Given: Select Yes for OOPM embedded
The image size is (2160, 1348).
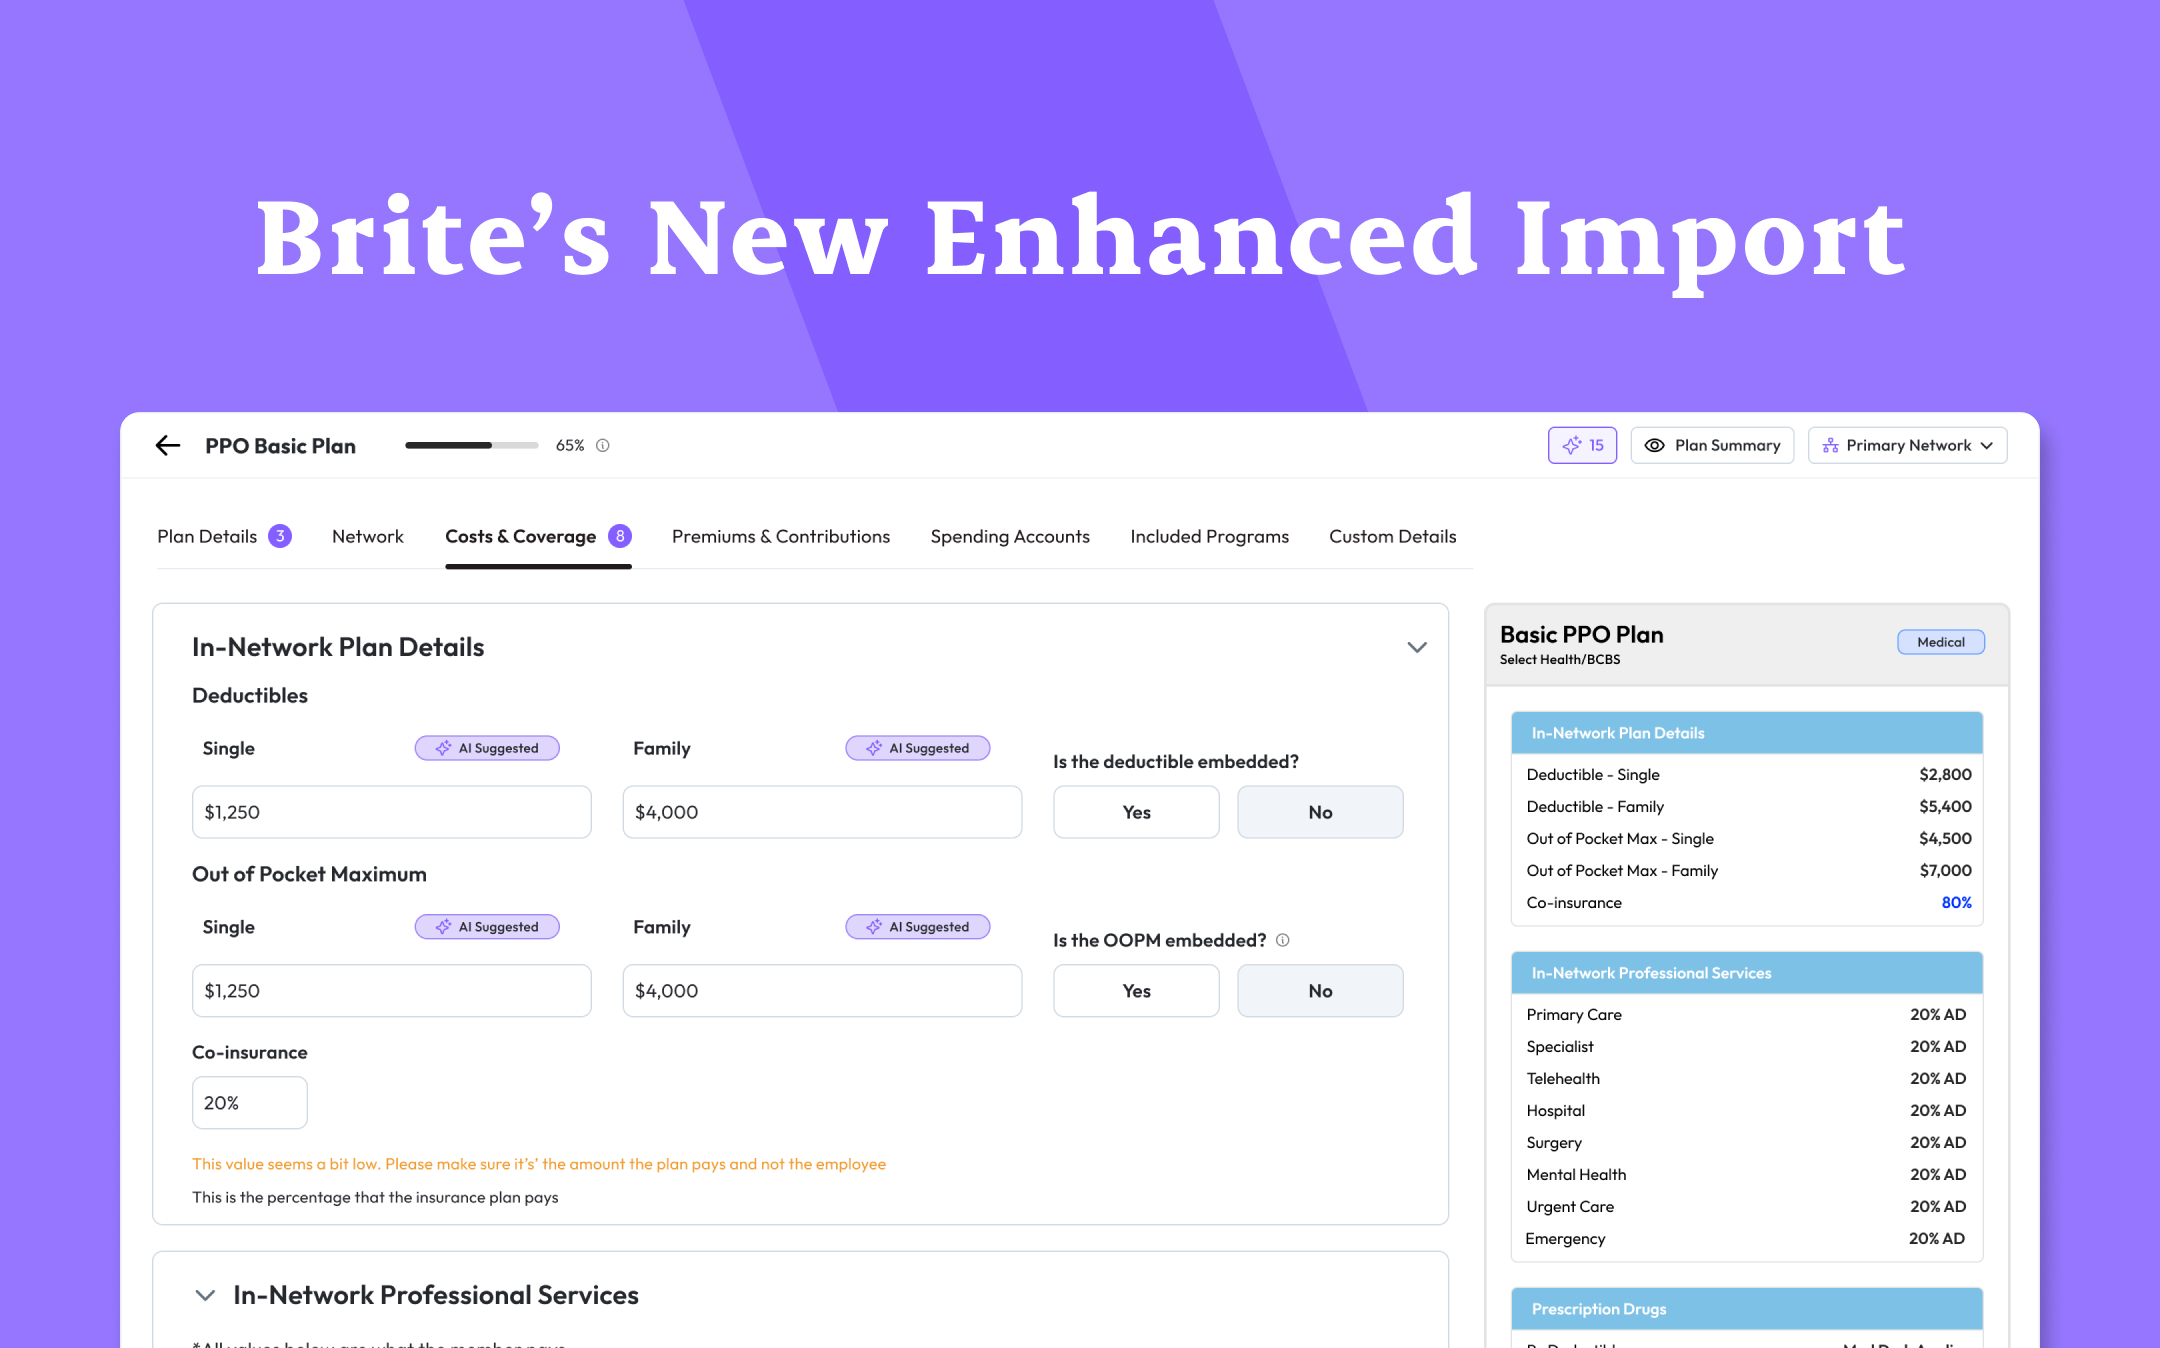Looking at the screenshot, I should click(1136, 991).
